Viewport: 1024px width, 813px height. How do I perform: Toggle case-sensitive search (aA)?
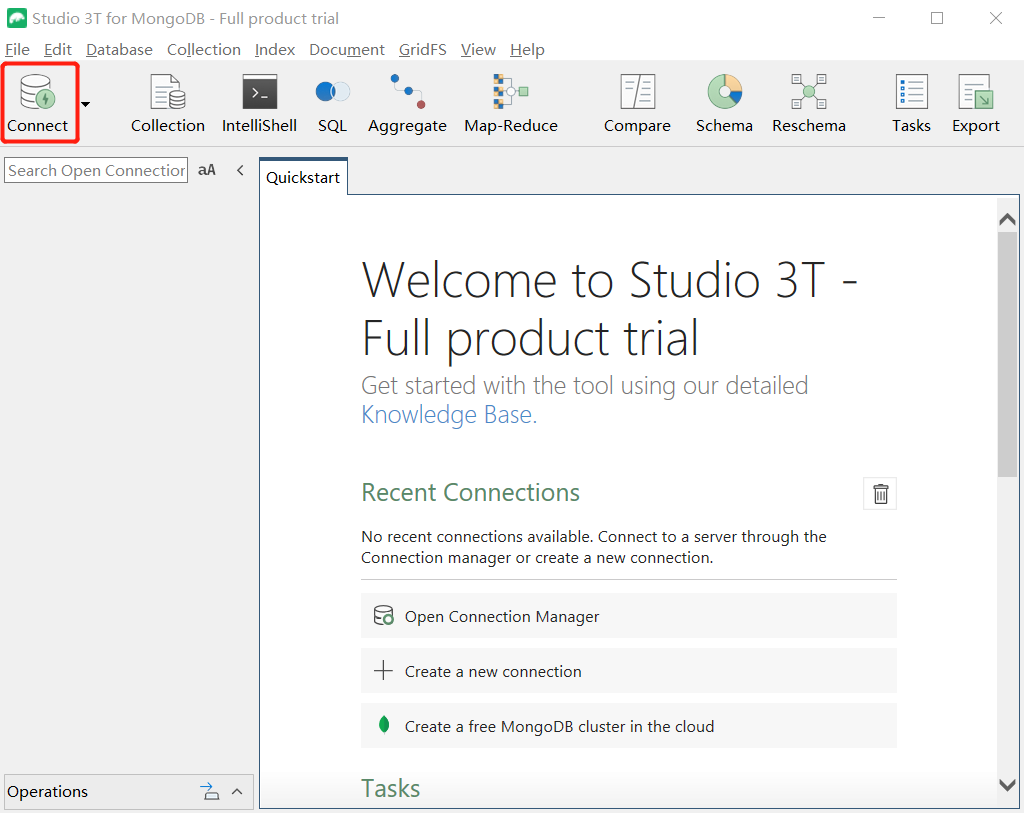click(206, 170)
